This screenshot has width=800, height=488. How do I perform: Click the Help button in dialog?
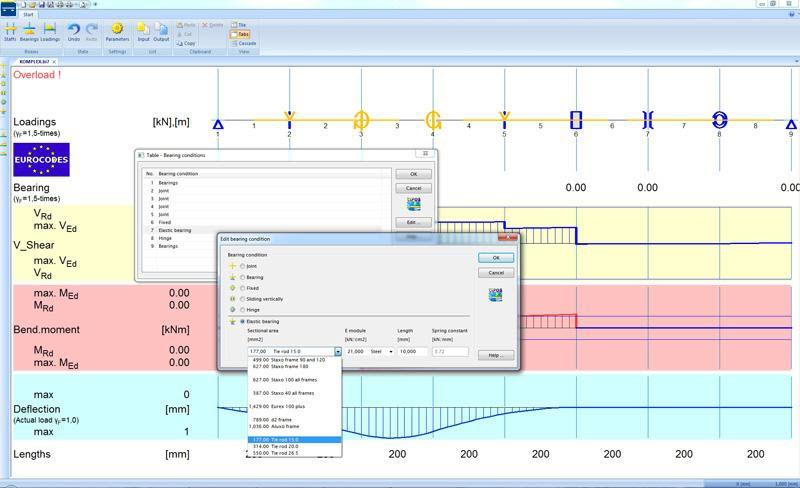point(495,355)
